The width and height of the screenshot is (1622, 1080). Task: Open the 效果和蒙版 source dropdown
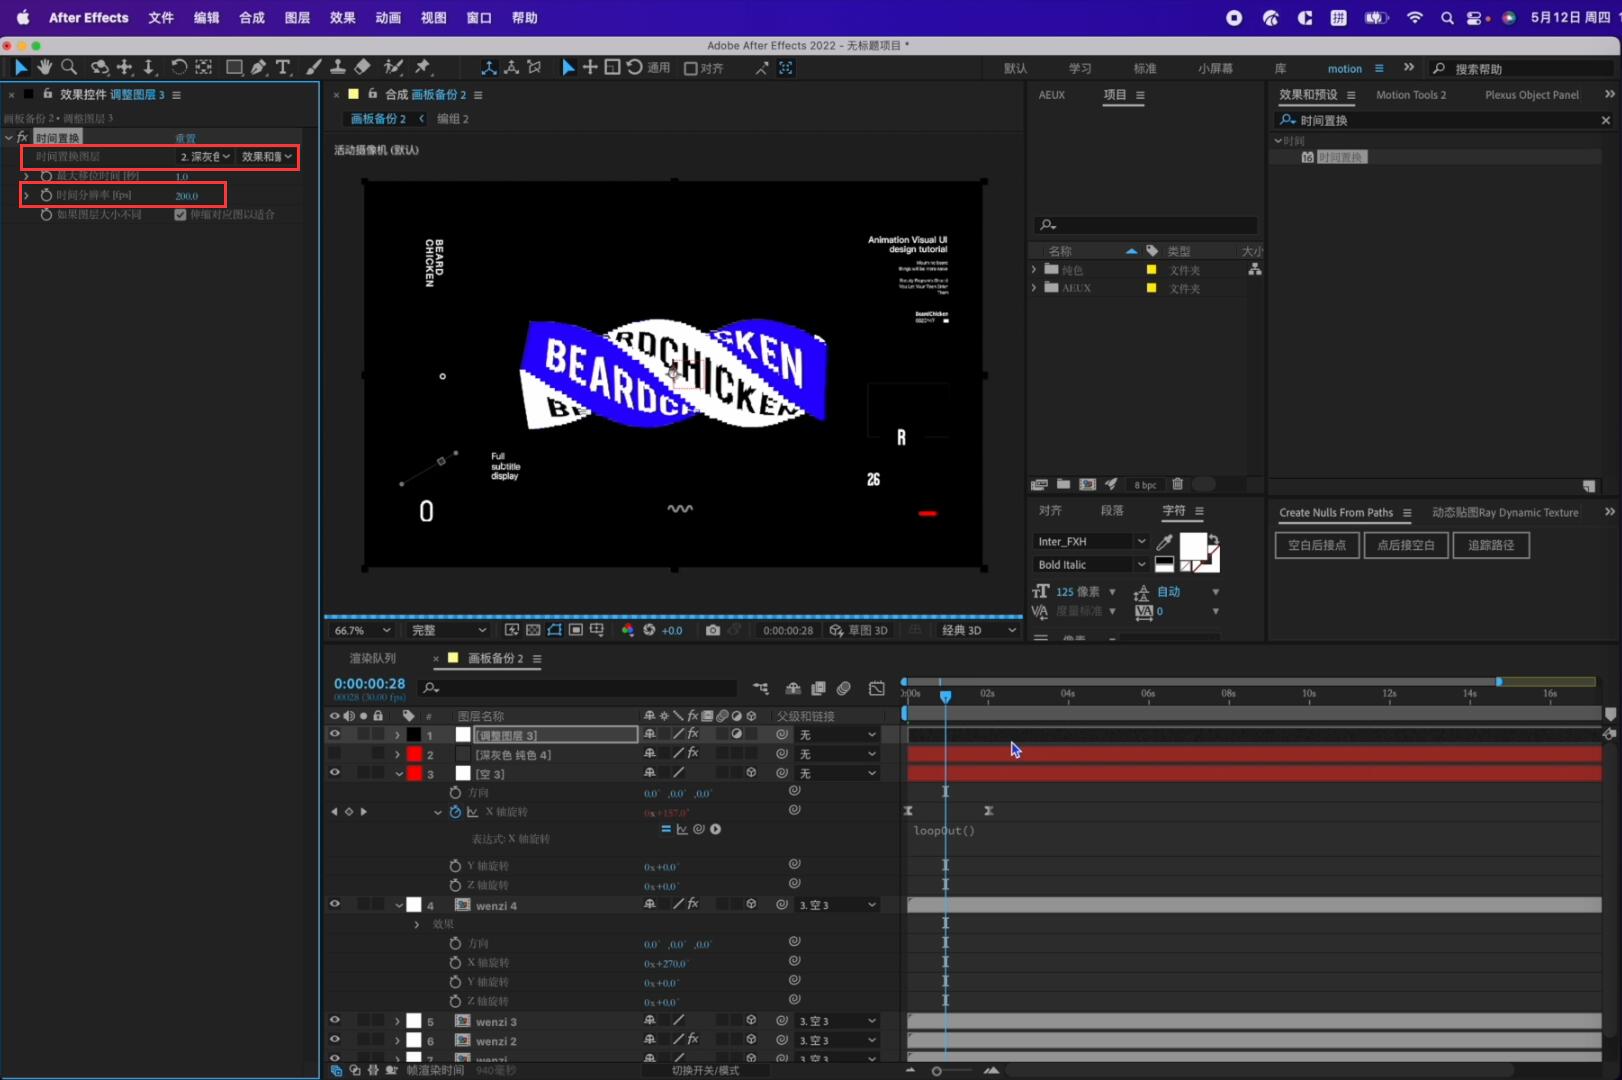[267, 157]
